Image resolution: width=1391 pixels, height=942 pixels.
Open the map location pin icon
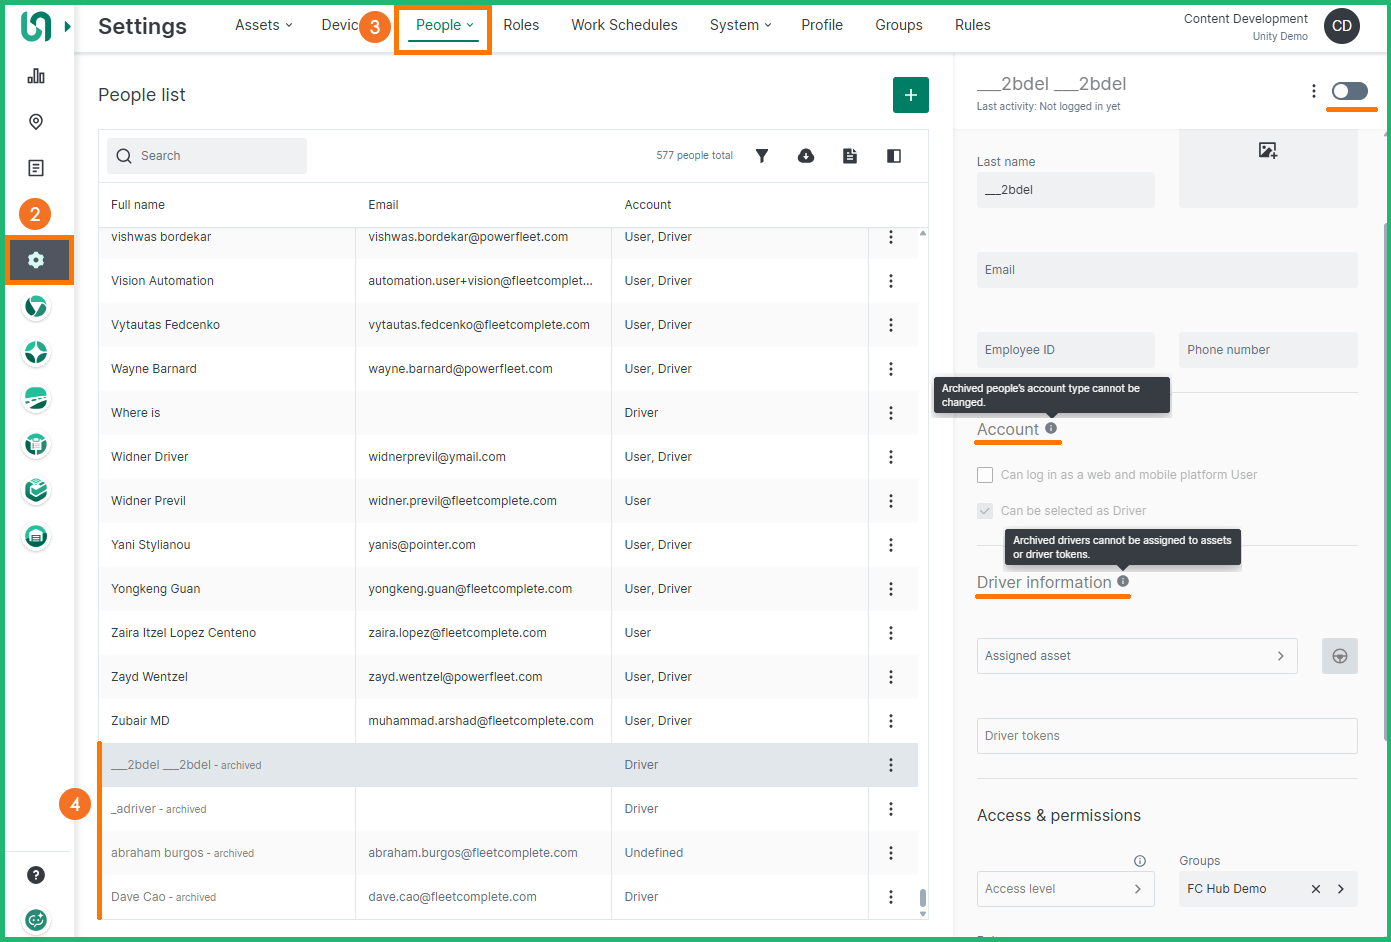[36, 122]
